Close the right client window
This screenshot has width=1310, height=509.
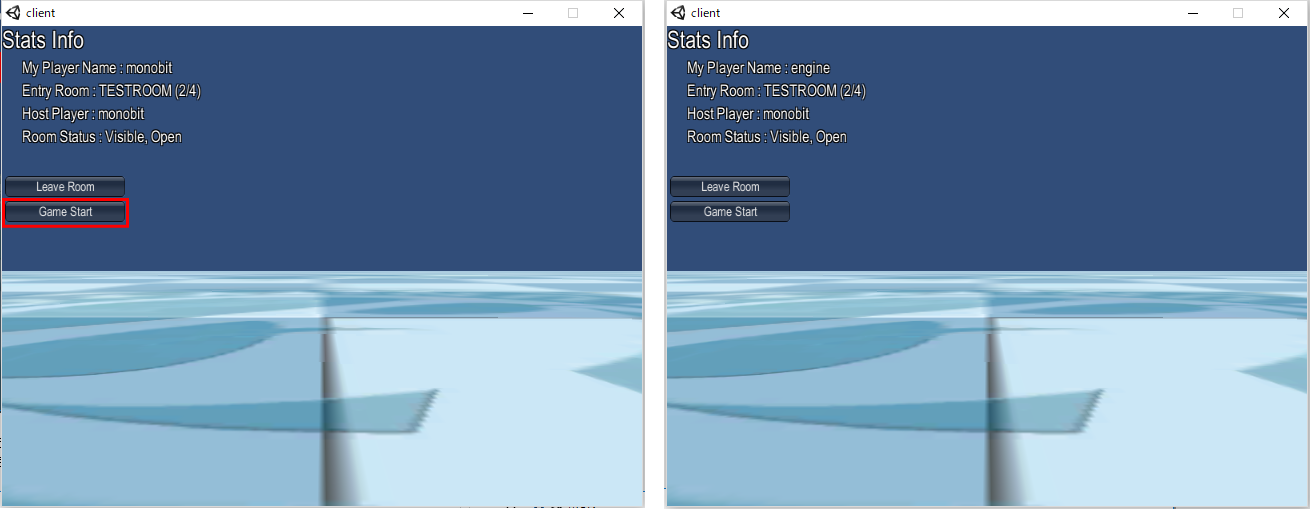[x=1284, y=13]
